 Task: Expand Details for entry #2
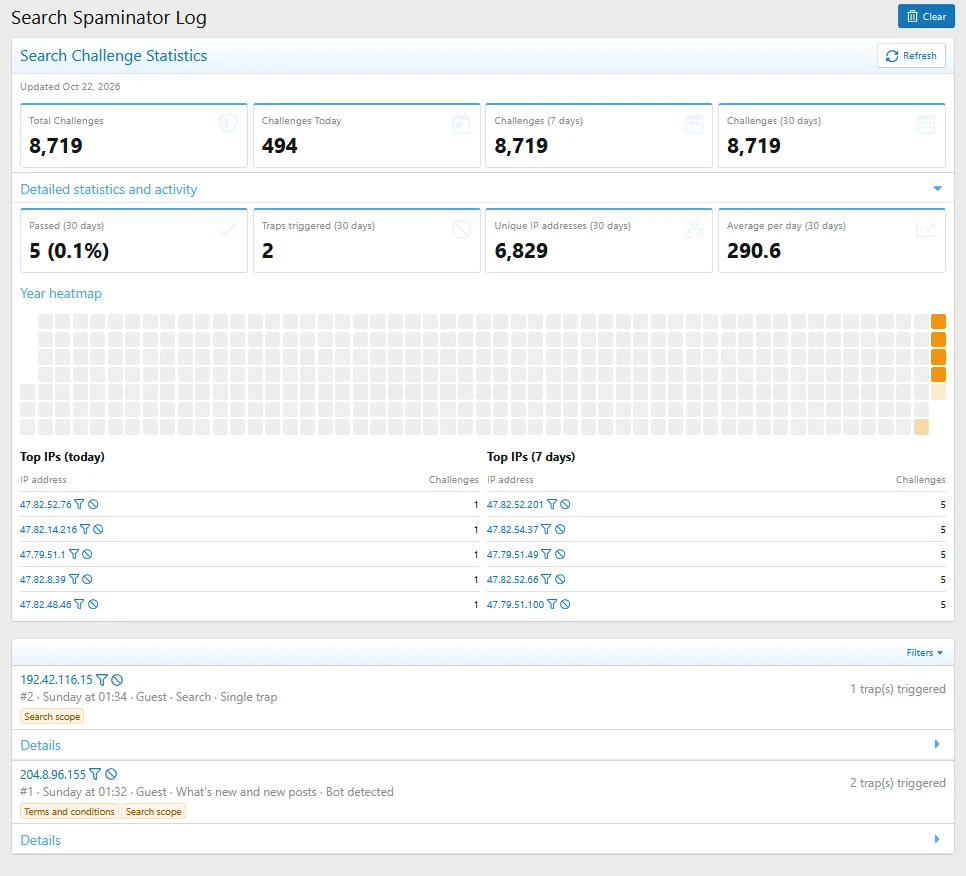(x=482, y=745)
